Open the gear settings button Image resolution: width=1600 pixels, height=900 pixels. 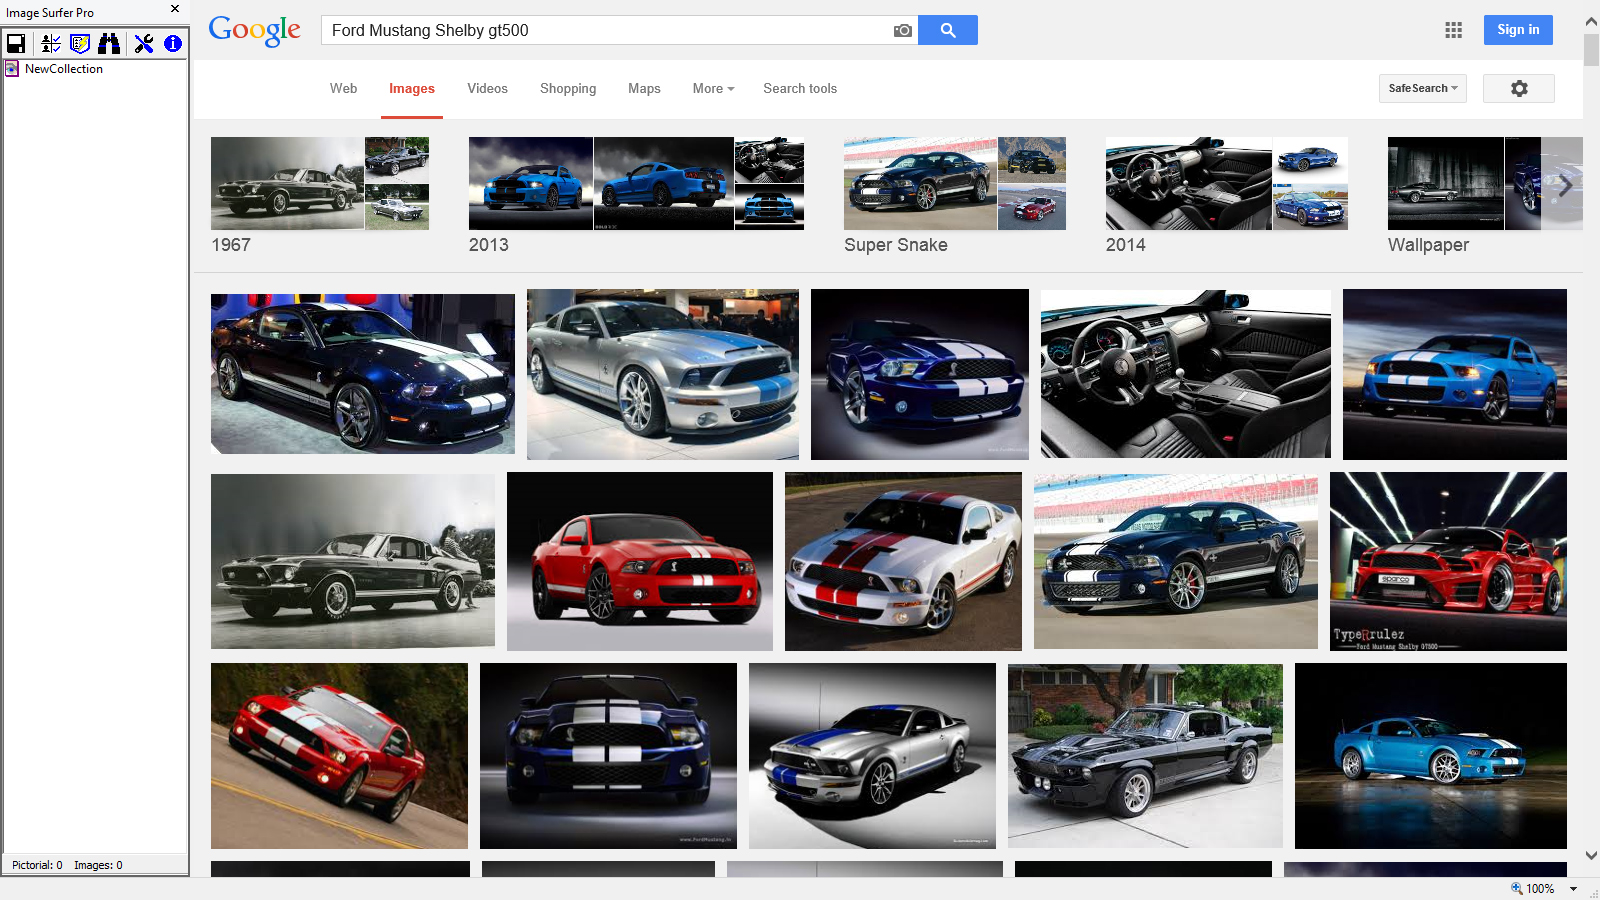pos(1519,88)
